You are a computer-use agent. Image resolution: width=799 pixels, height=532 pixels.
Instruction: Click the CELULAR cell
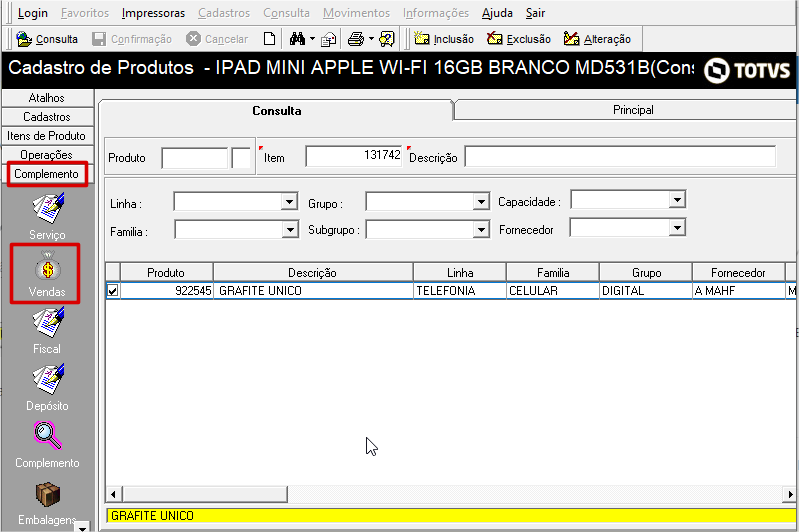(x=553, y=290)
